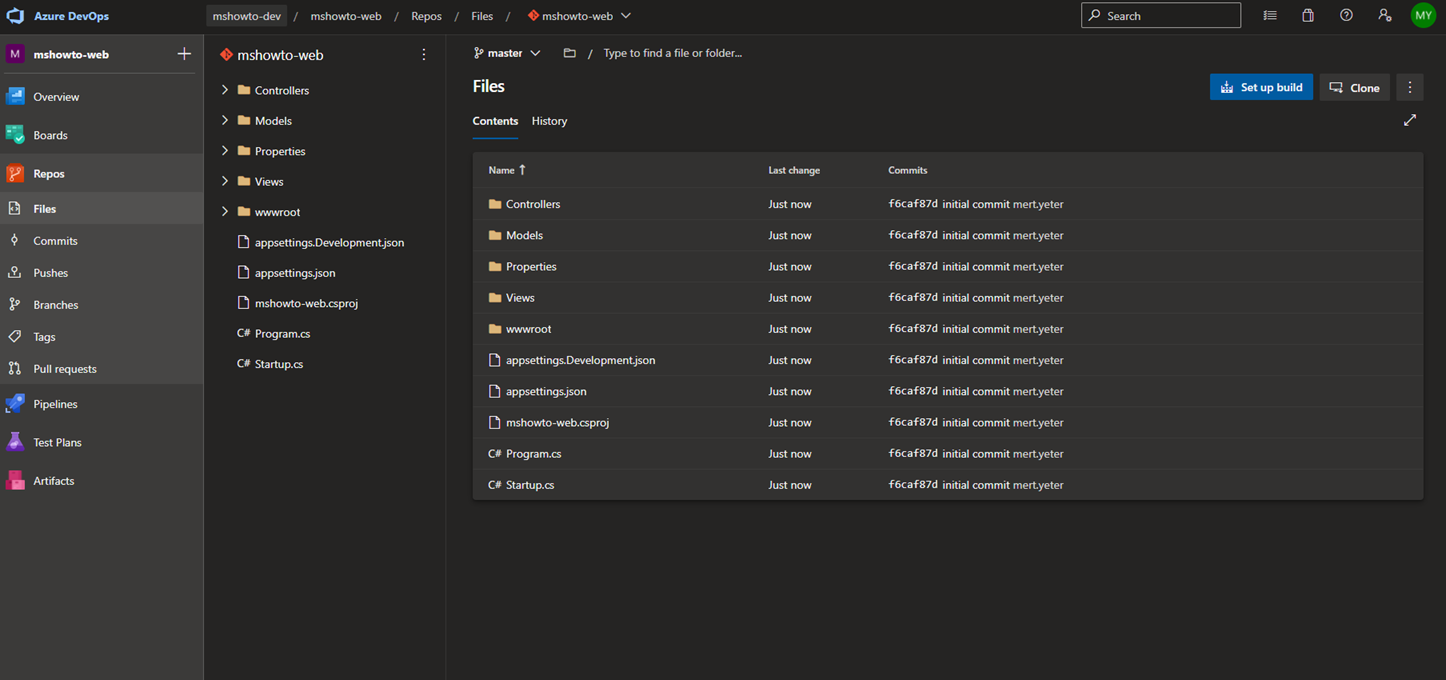The height and width of the screenshot is (680, 1446).
Task: Click the Azure DevOps logo icon
Action: tap(15, 16)
